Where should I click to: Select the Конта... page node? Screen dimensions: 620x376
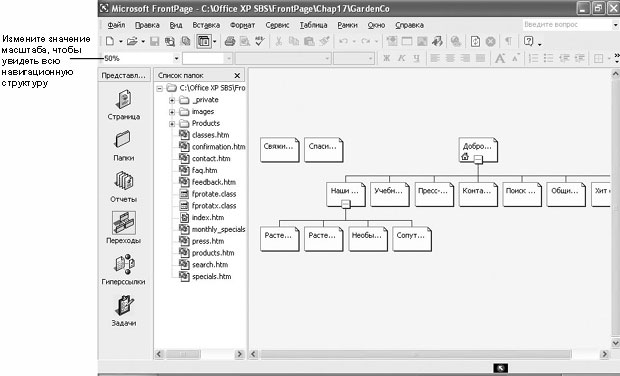pos(478,194)
